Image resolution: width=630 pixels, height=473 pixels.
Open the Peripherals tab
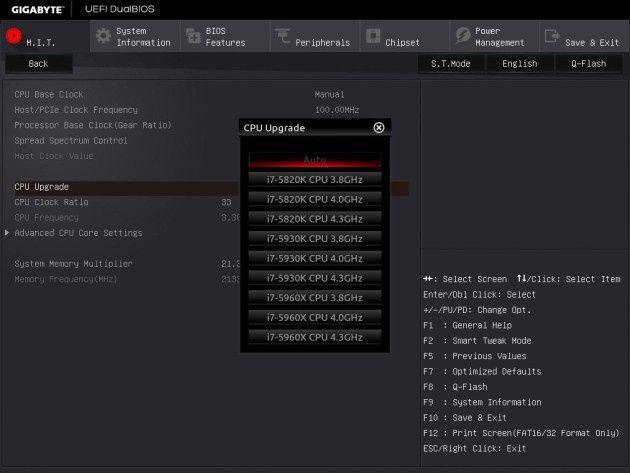(x=314, y=37)
